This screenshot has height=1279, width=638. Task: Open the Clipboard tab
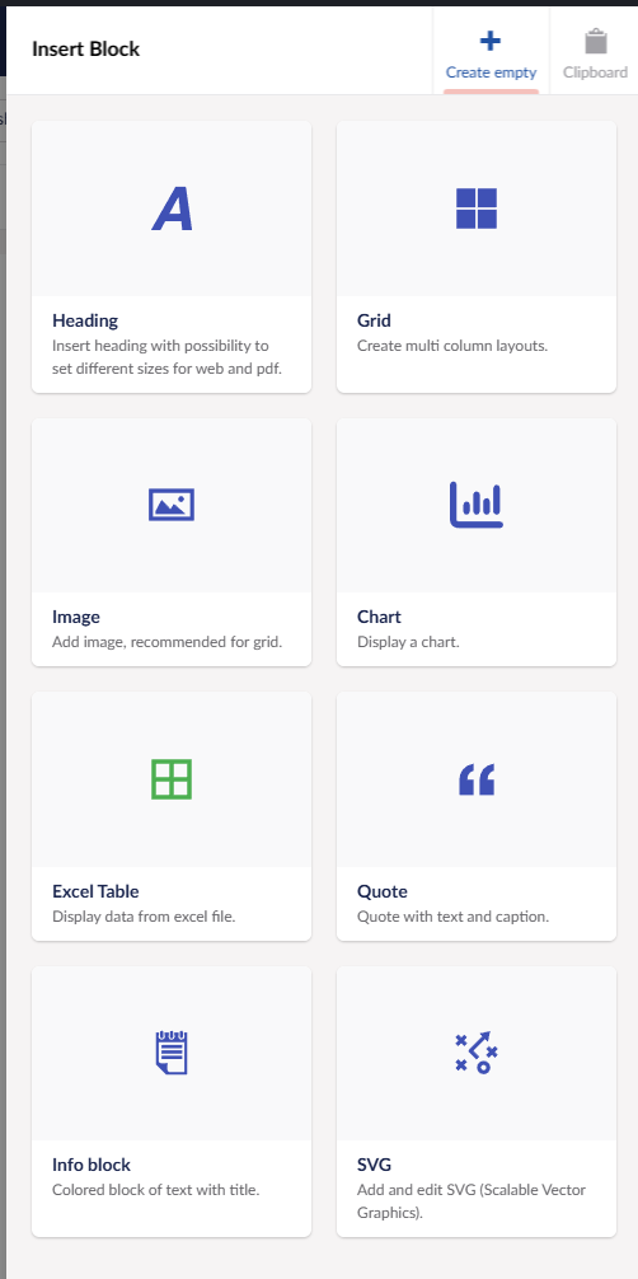click(595, 72)
